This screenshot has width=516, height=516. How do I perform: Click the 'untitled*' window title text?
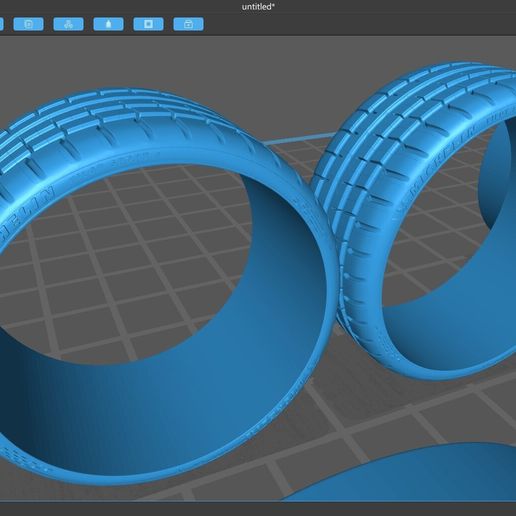coord(258,7)
